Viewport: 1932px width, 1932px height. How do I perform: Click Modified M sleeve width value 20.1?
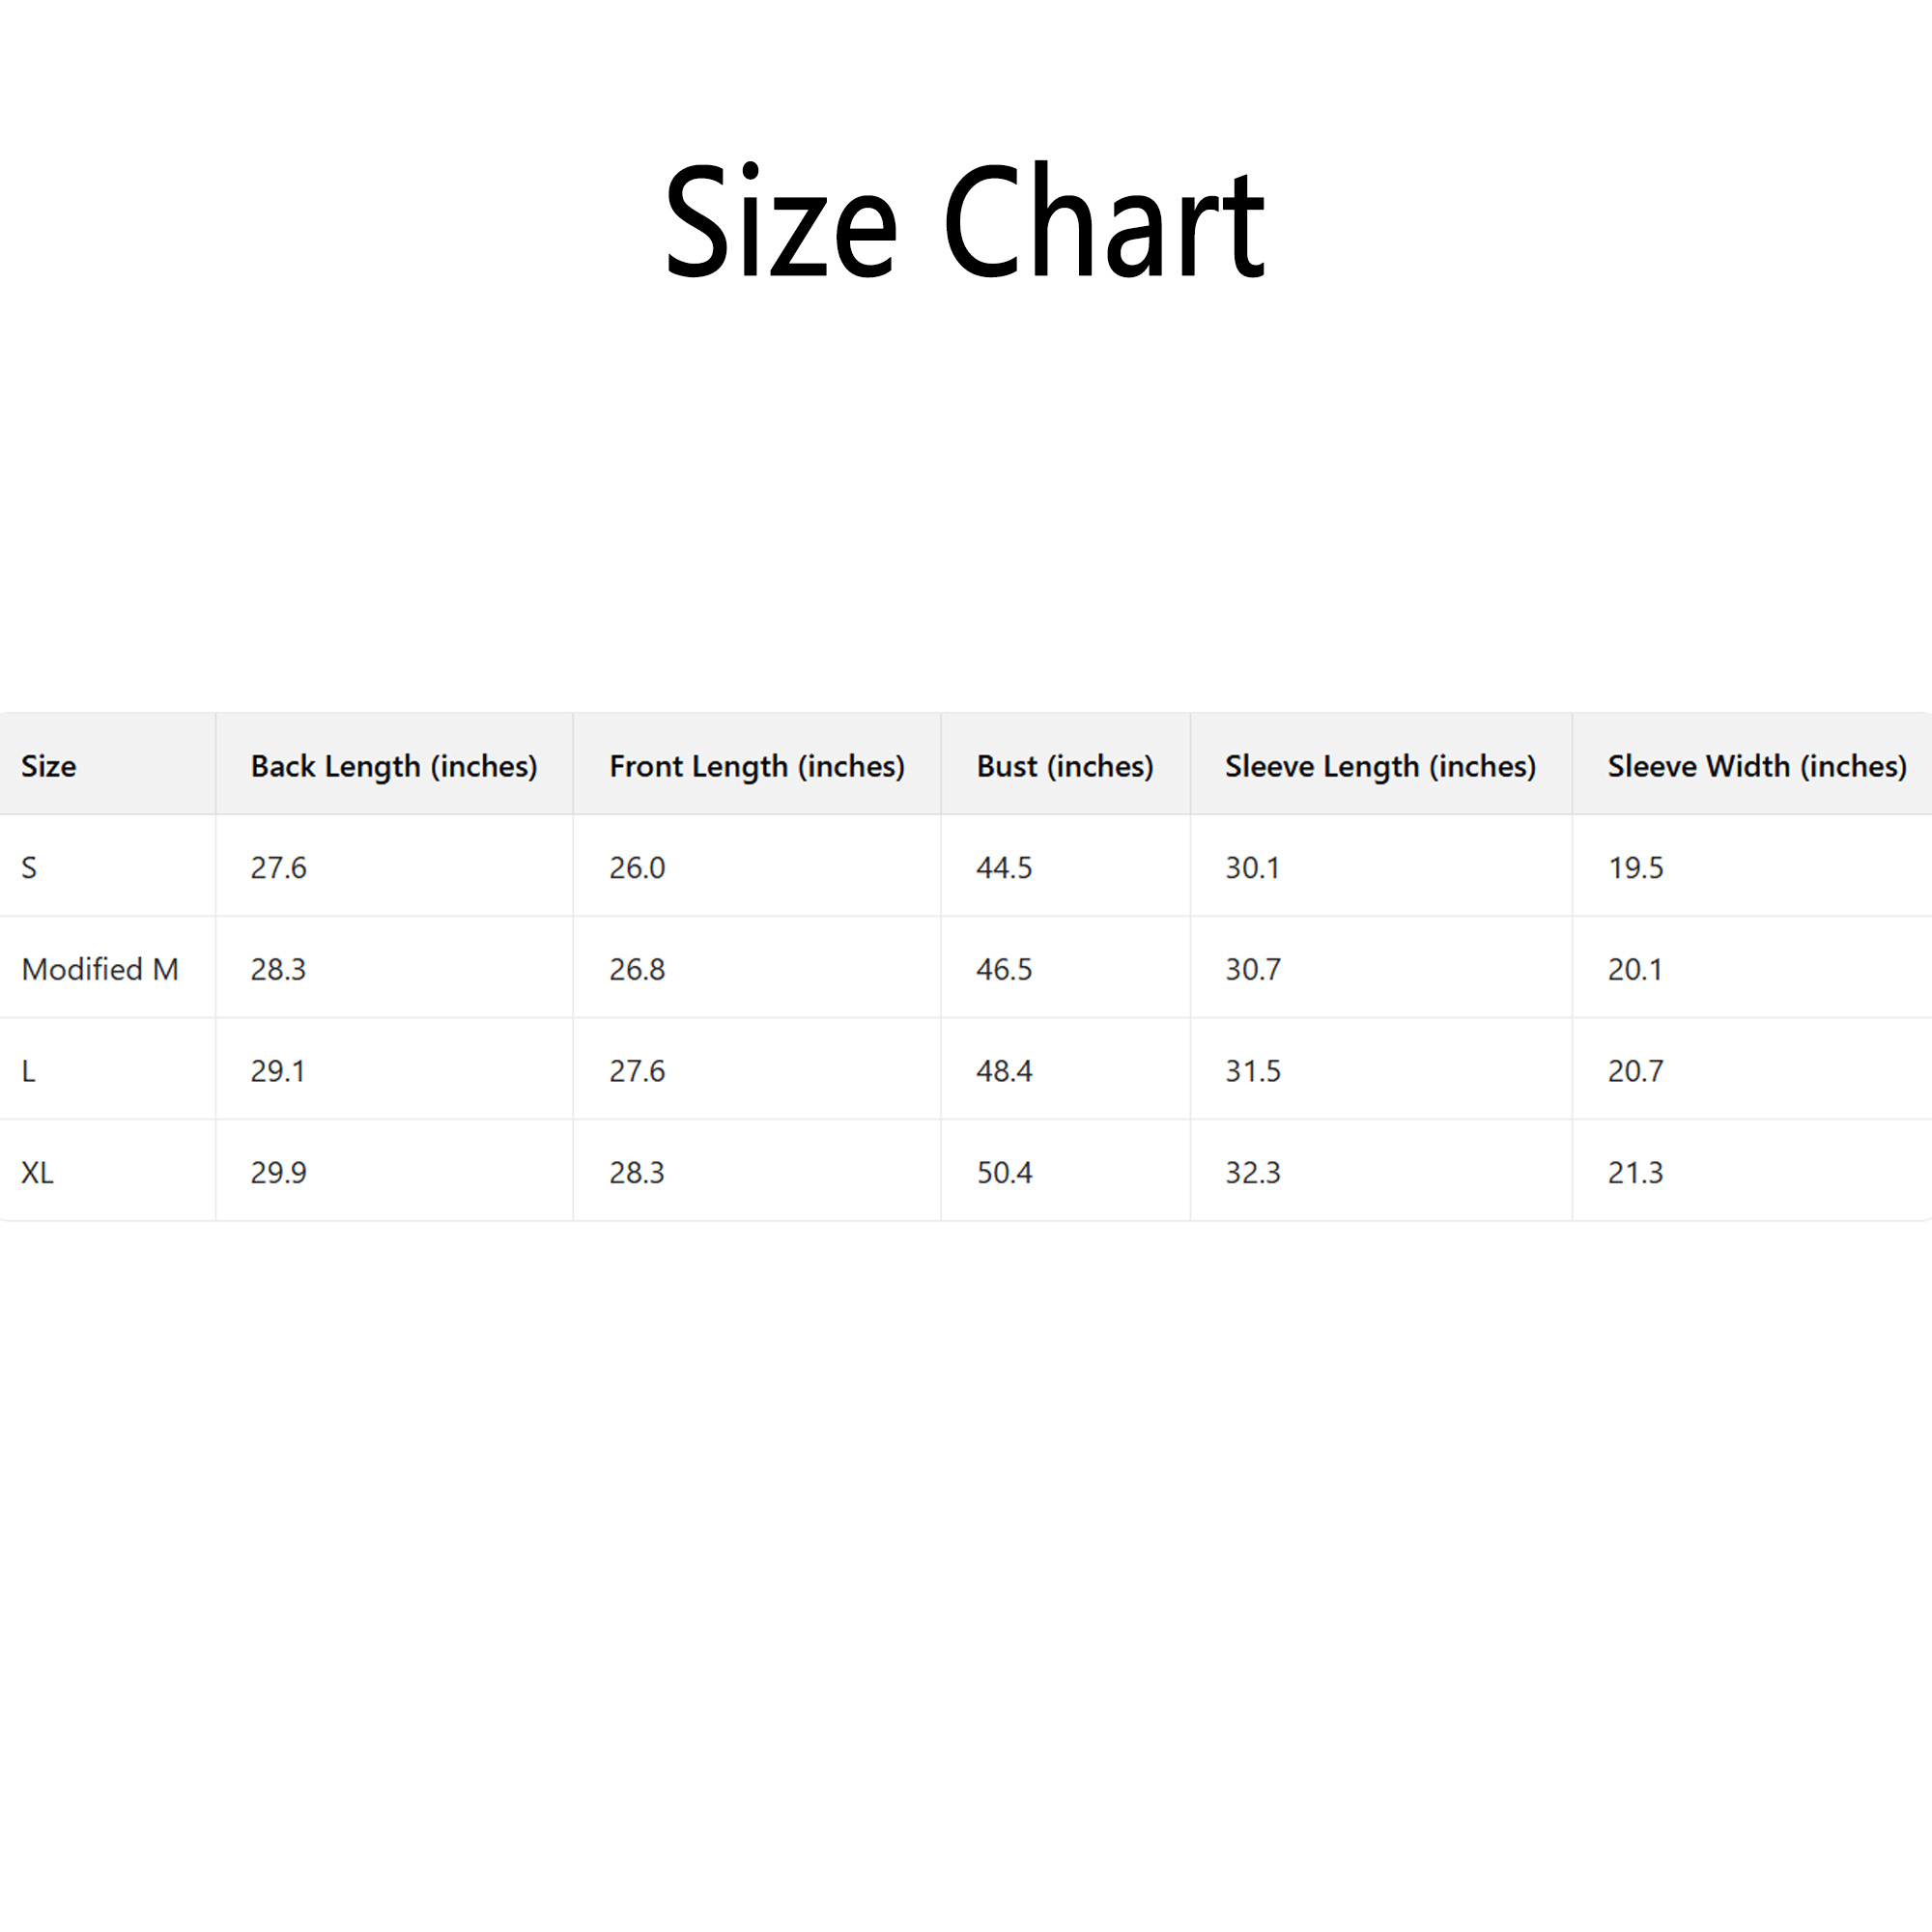coord(1635,969)
